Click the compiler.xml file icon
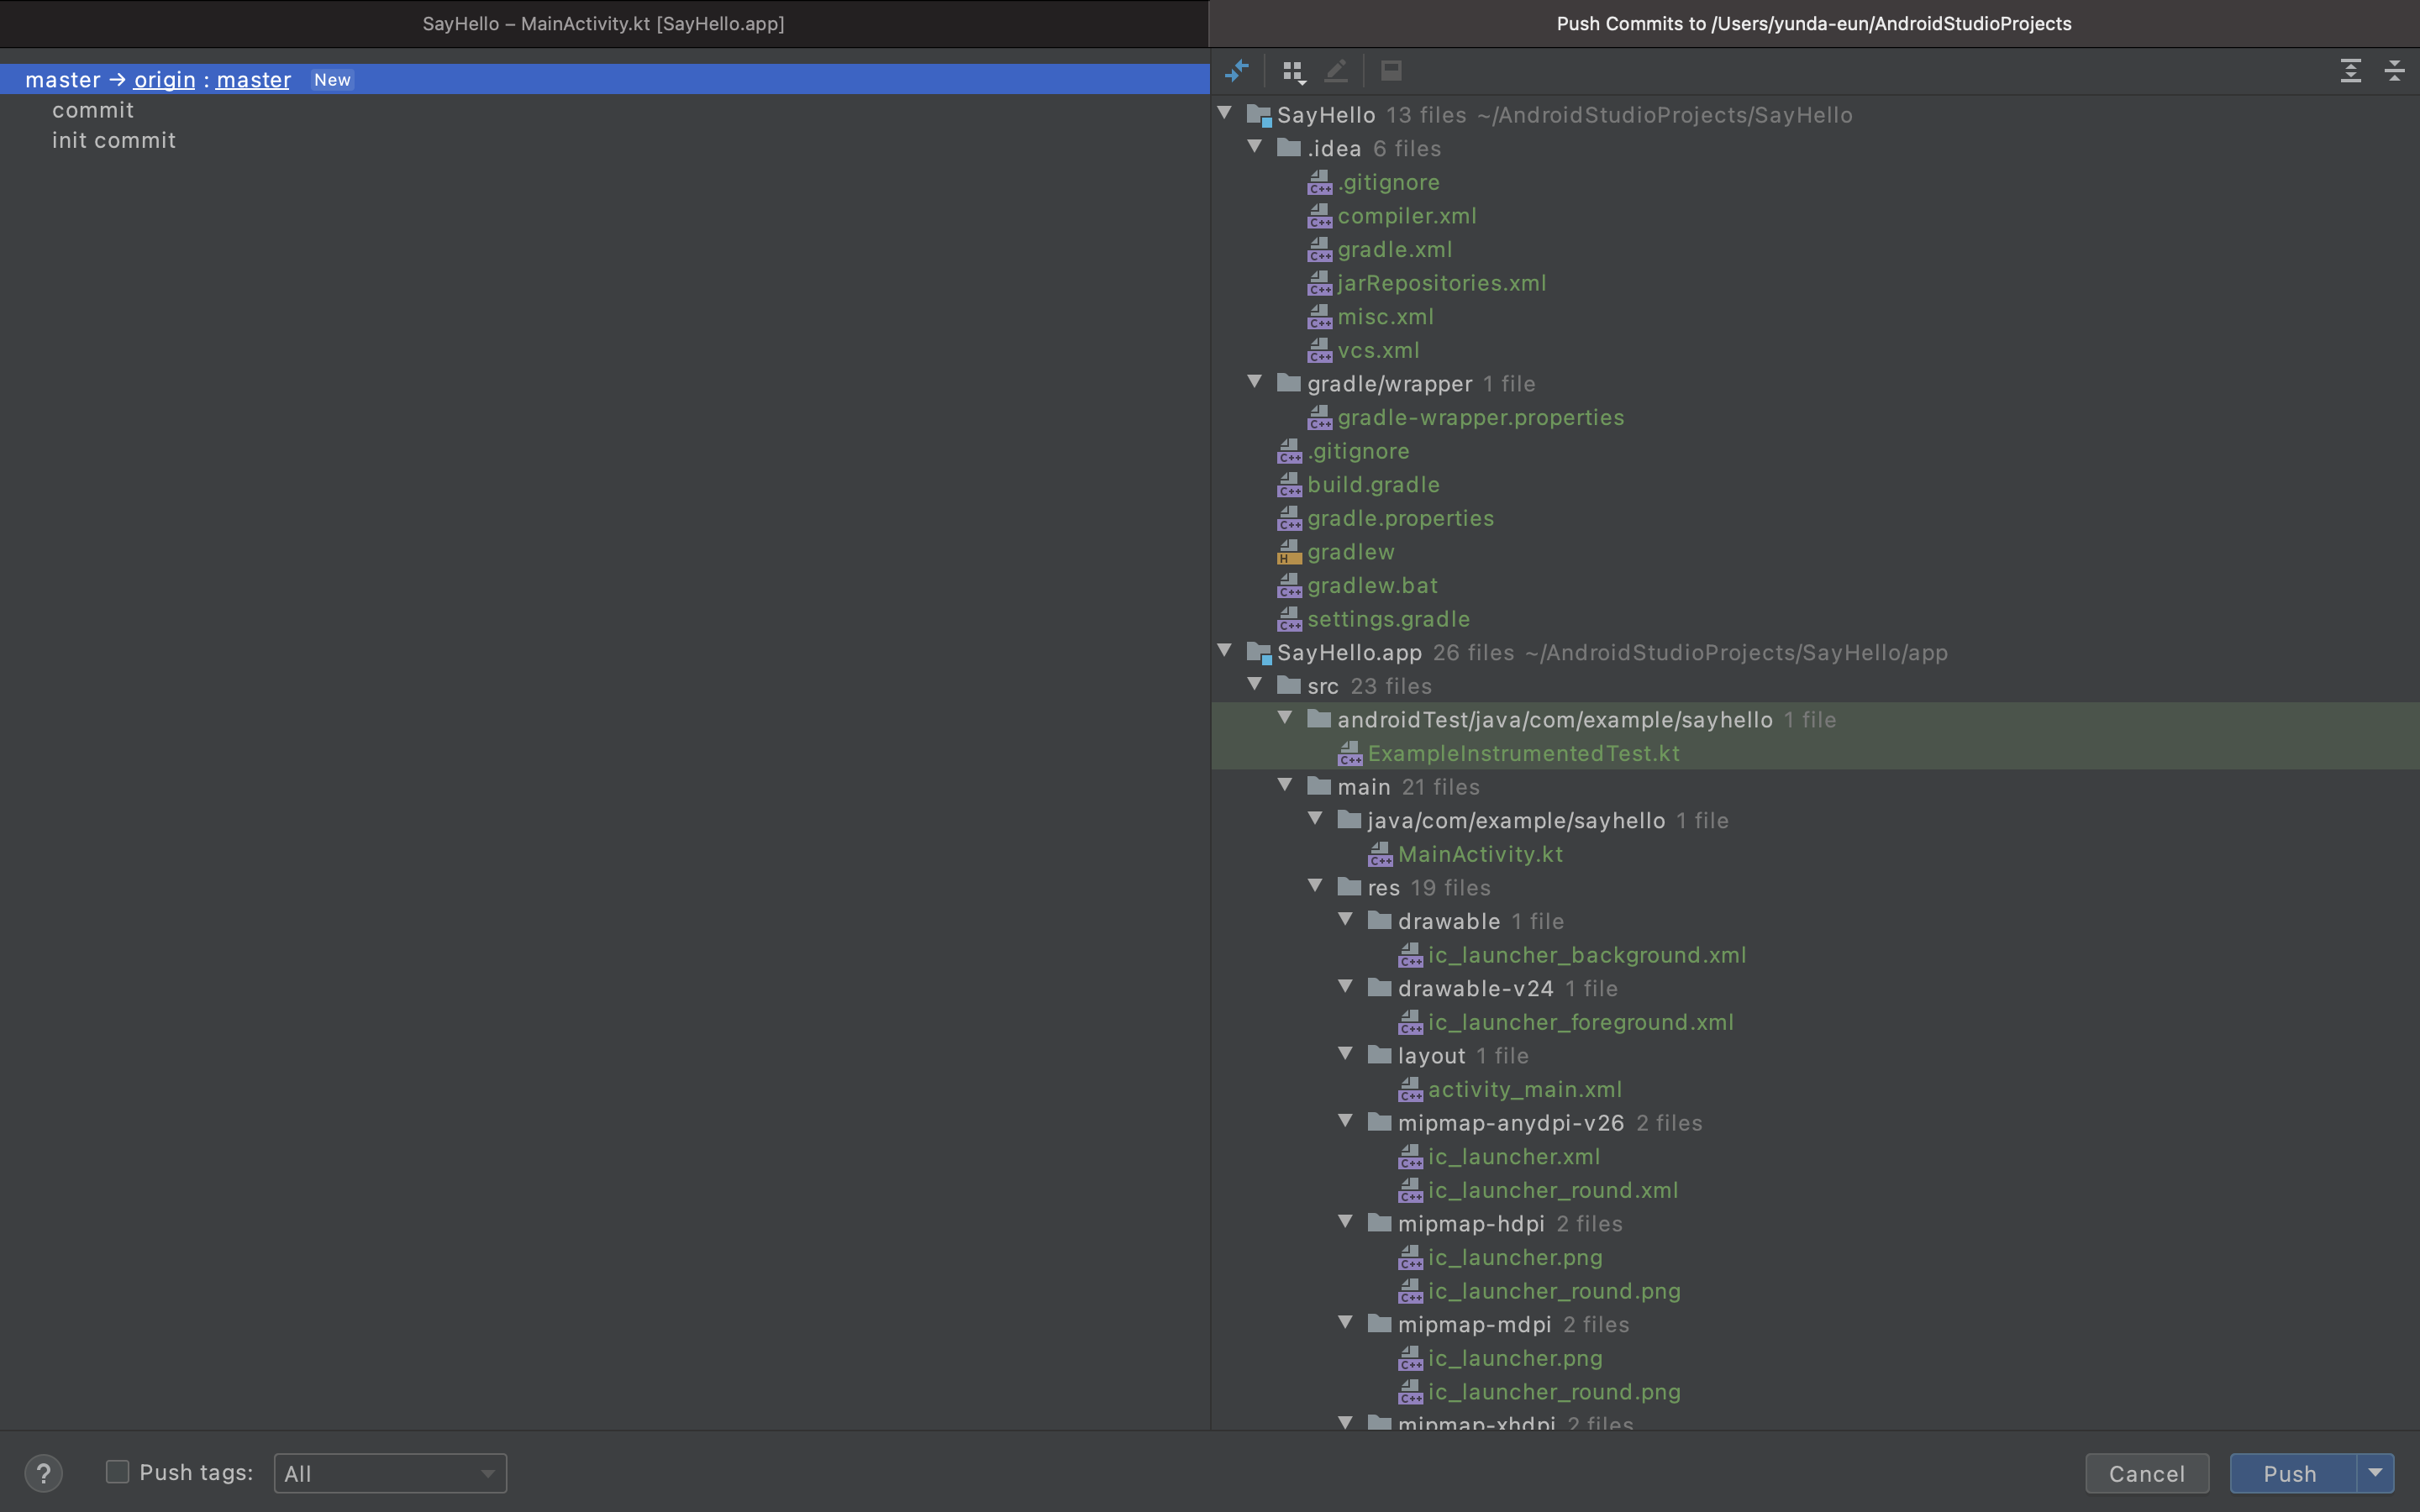The image size is (2420, 1512). (1320, 216)
